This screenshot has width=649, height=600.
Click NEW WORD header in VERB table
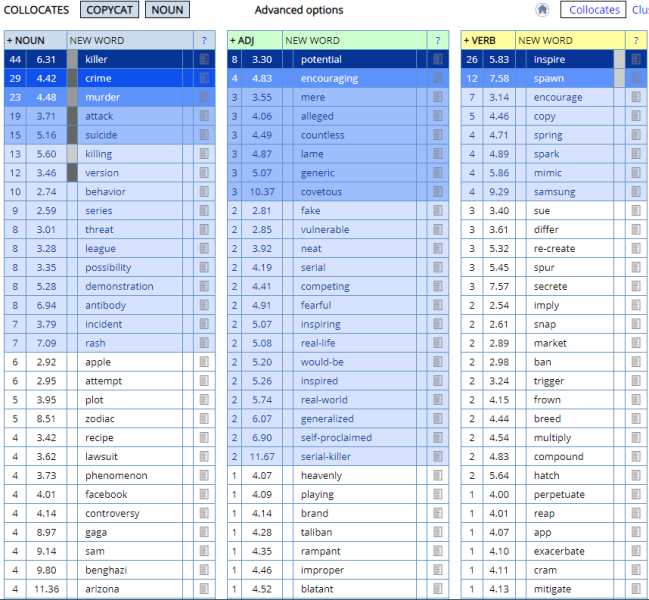click(546, 41)
